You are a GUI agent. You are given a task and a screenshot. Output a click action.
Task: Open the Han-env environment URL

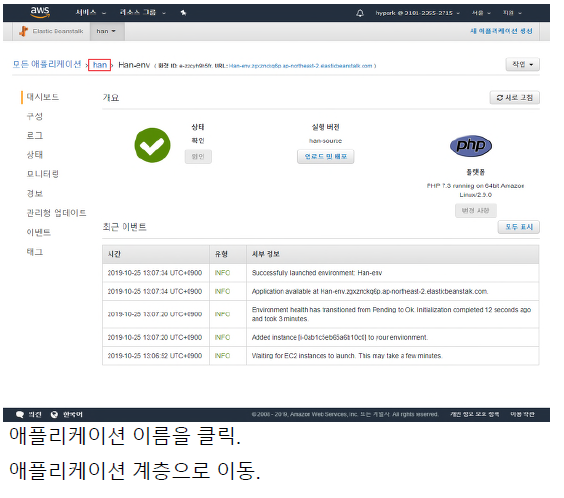[300, 66]
